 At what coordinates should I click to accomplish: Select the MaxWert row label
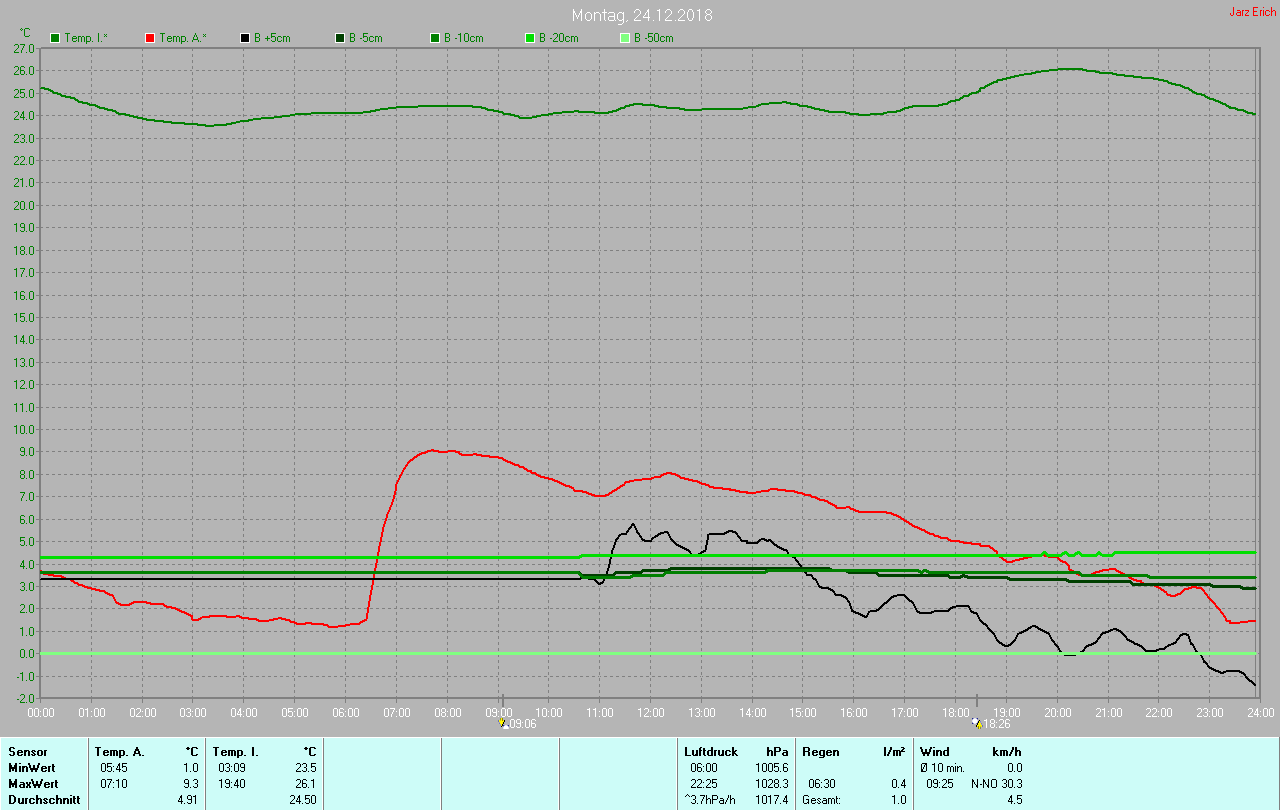pyautogui.click(x=32, y=783)
